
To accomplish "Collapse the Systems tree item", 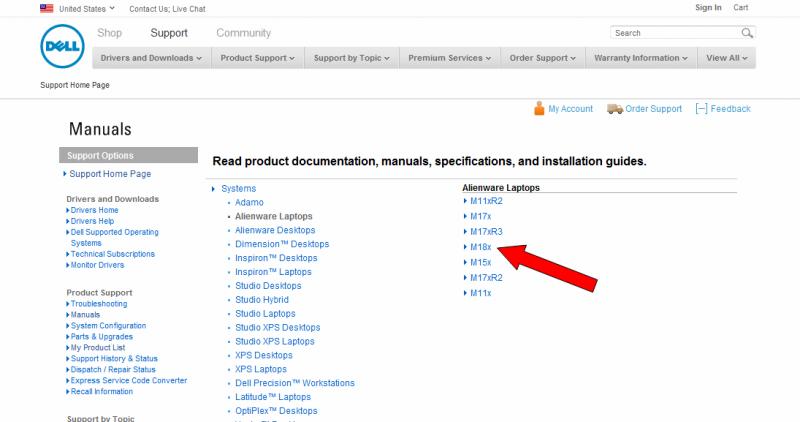I will [x=214, y=189].
